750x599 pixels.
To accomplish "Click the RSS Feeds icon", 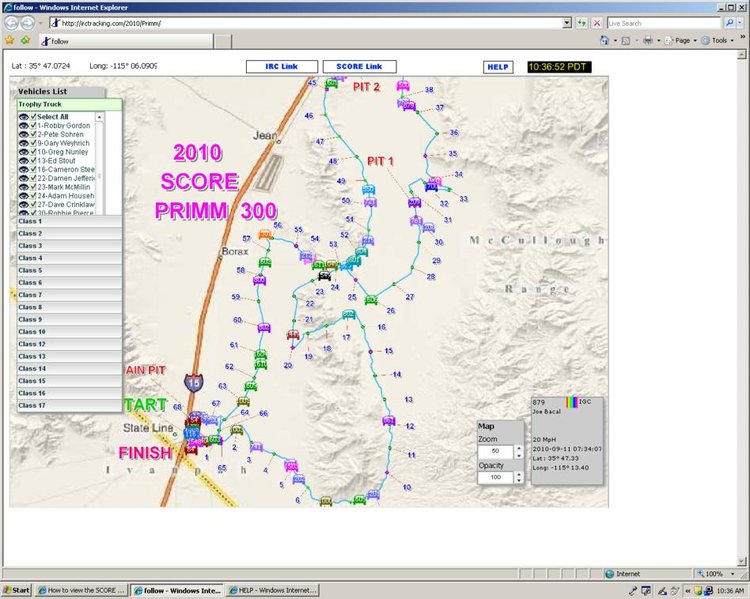I will [x=626, y=41].
